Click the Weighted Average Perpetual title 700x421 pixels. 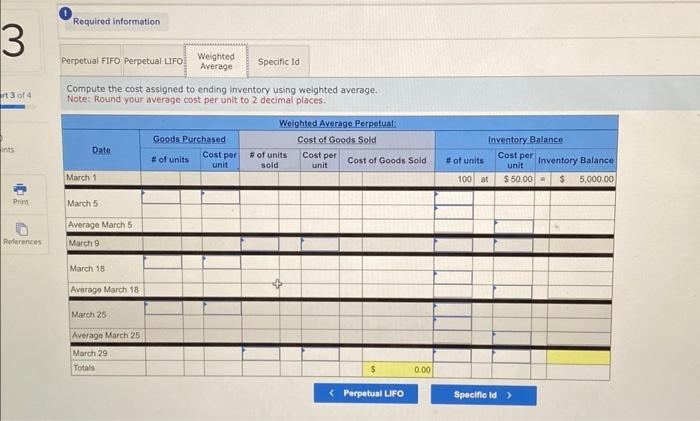pyautogui.click(x=338, y=123)
